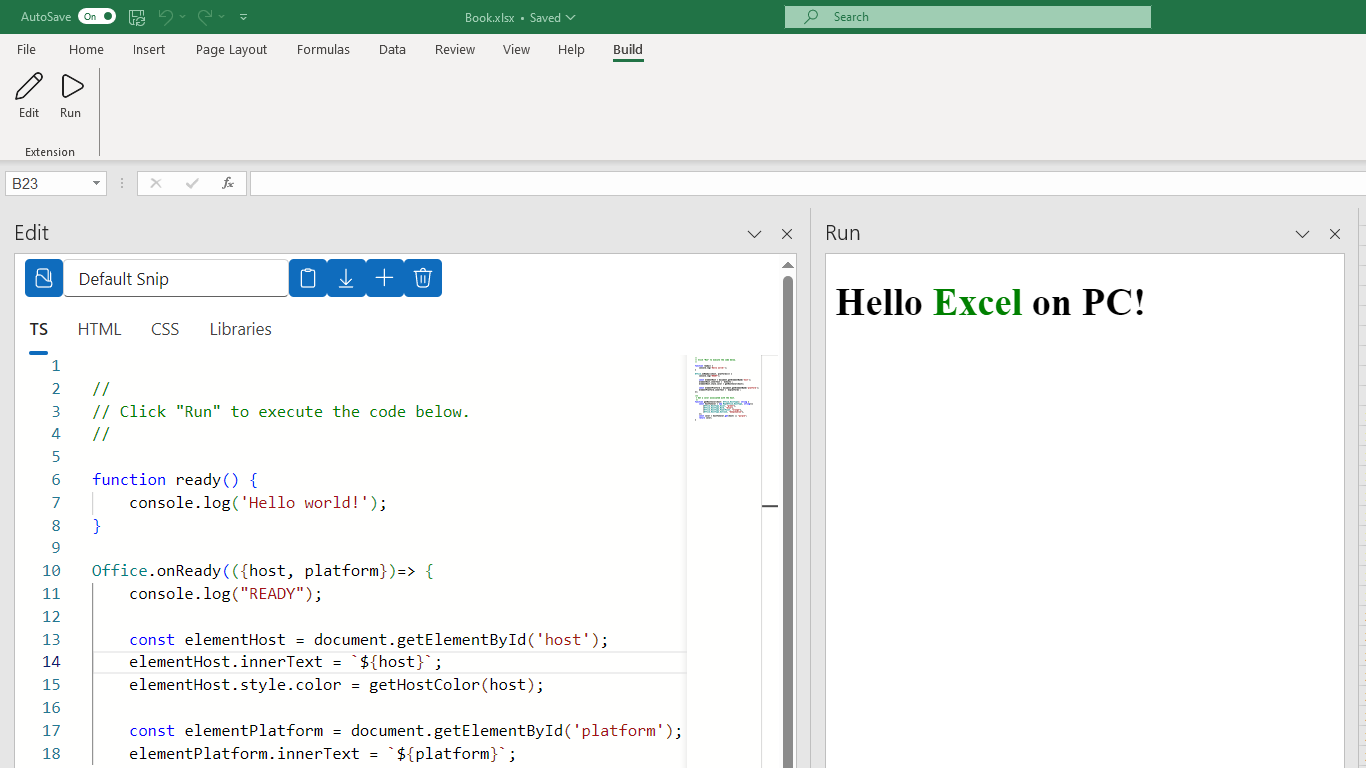The image size is (1366, 768).
Task: Go to the Formulas tab
Action: (x=323, y=50)
